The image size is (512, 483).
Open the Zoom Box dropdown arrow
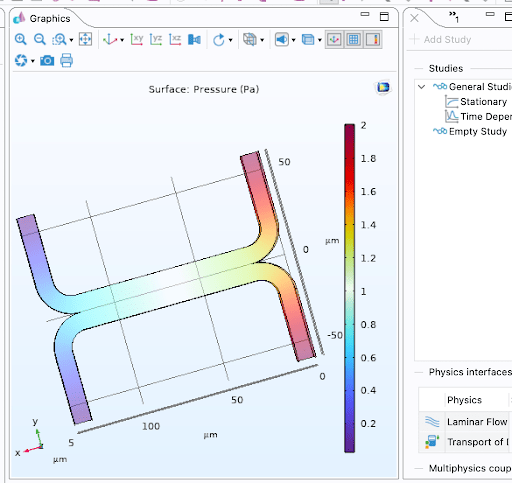[x=71, y=40]
